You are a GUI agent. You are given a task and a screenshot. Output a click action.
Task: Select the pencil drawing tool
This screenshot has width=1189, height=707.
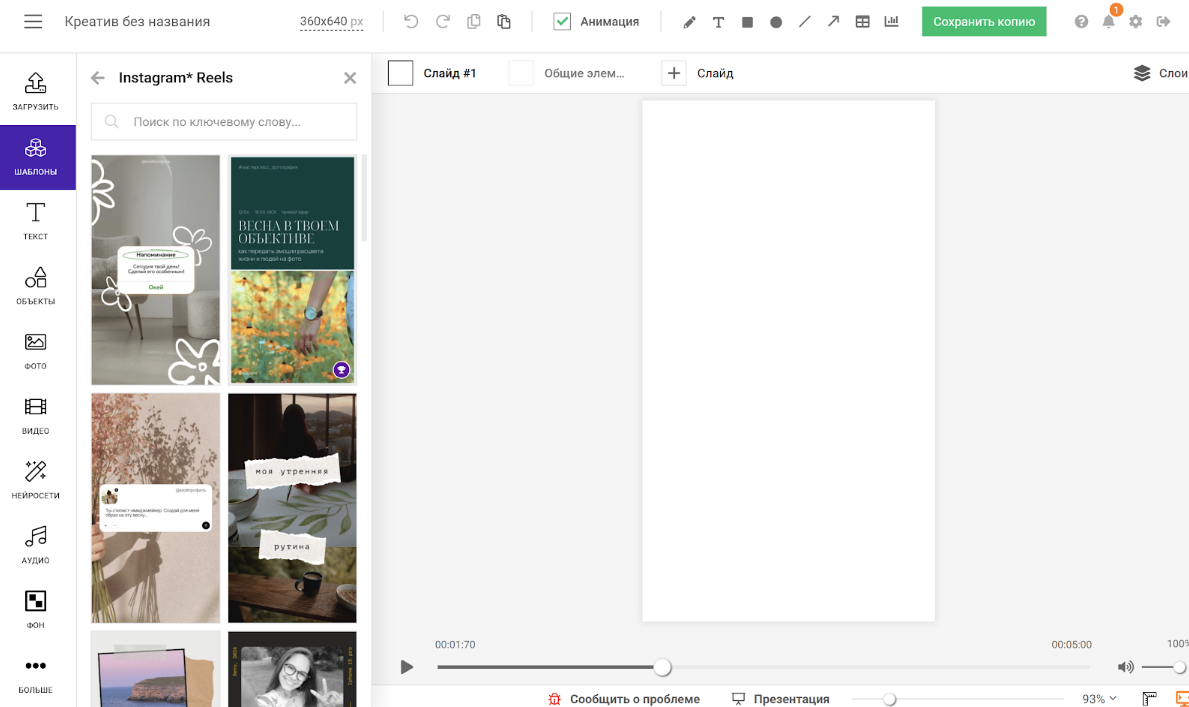click(689, 22)
